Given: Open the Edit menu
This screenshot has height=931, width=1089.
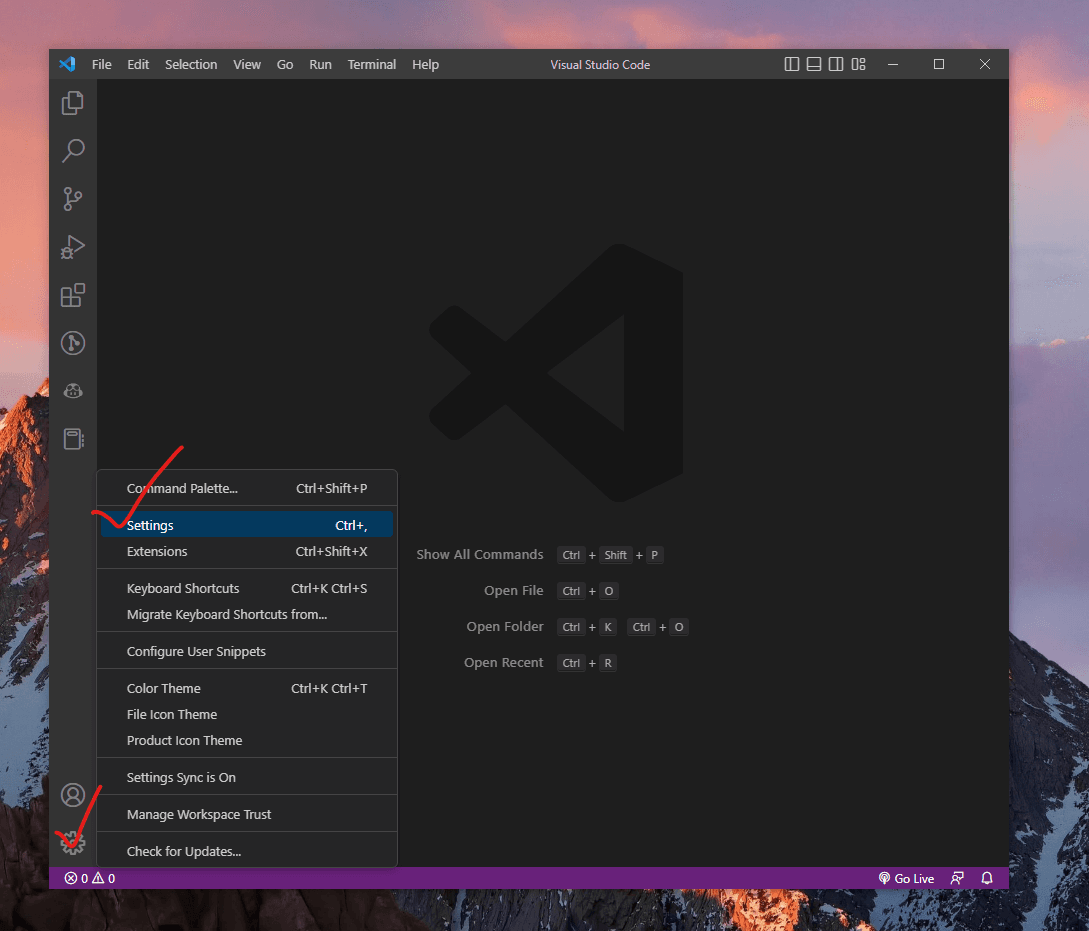Looking at the screenshot, I should pos(138,65).
